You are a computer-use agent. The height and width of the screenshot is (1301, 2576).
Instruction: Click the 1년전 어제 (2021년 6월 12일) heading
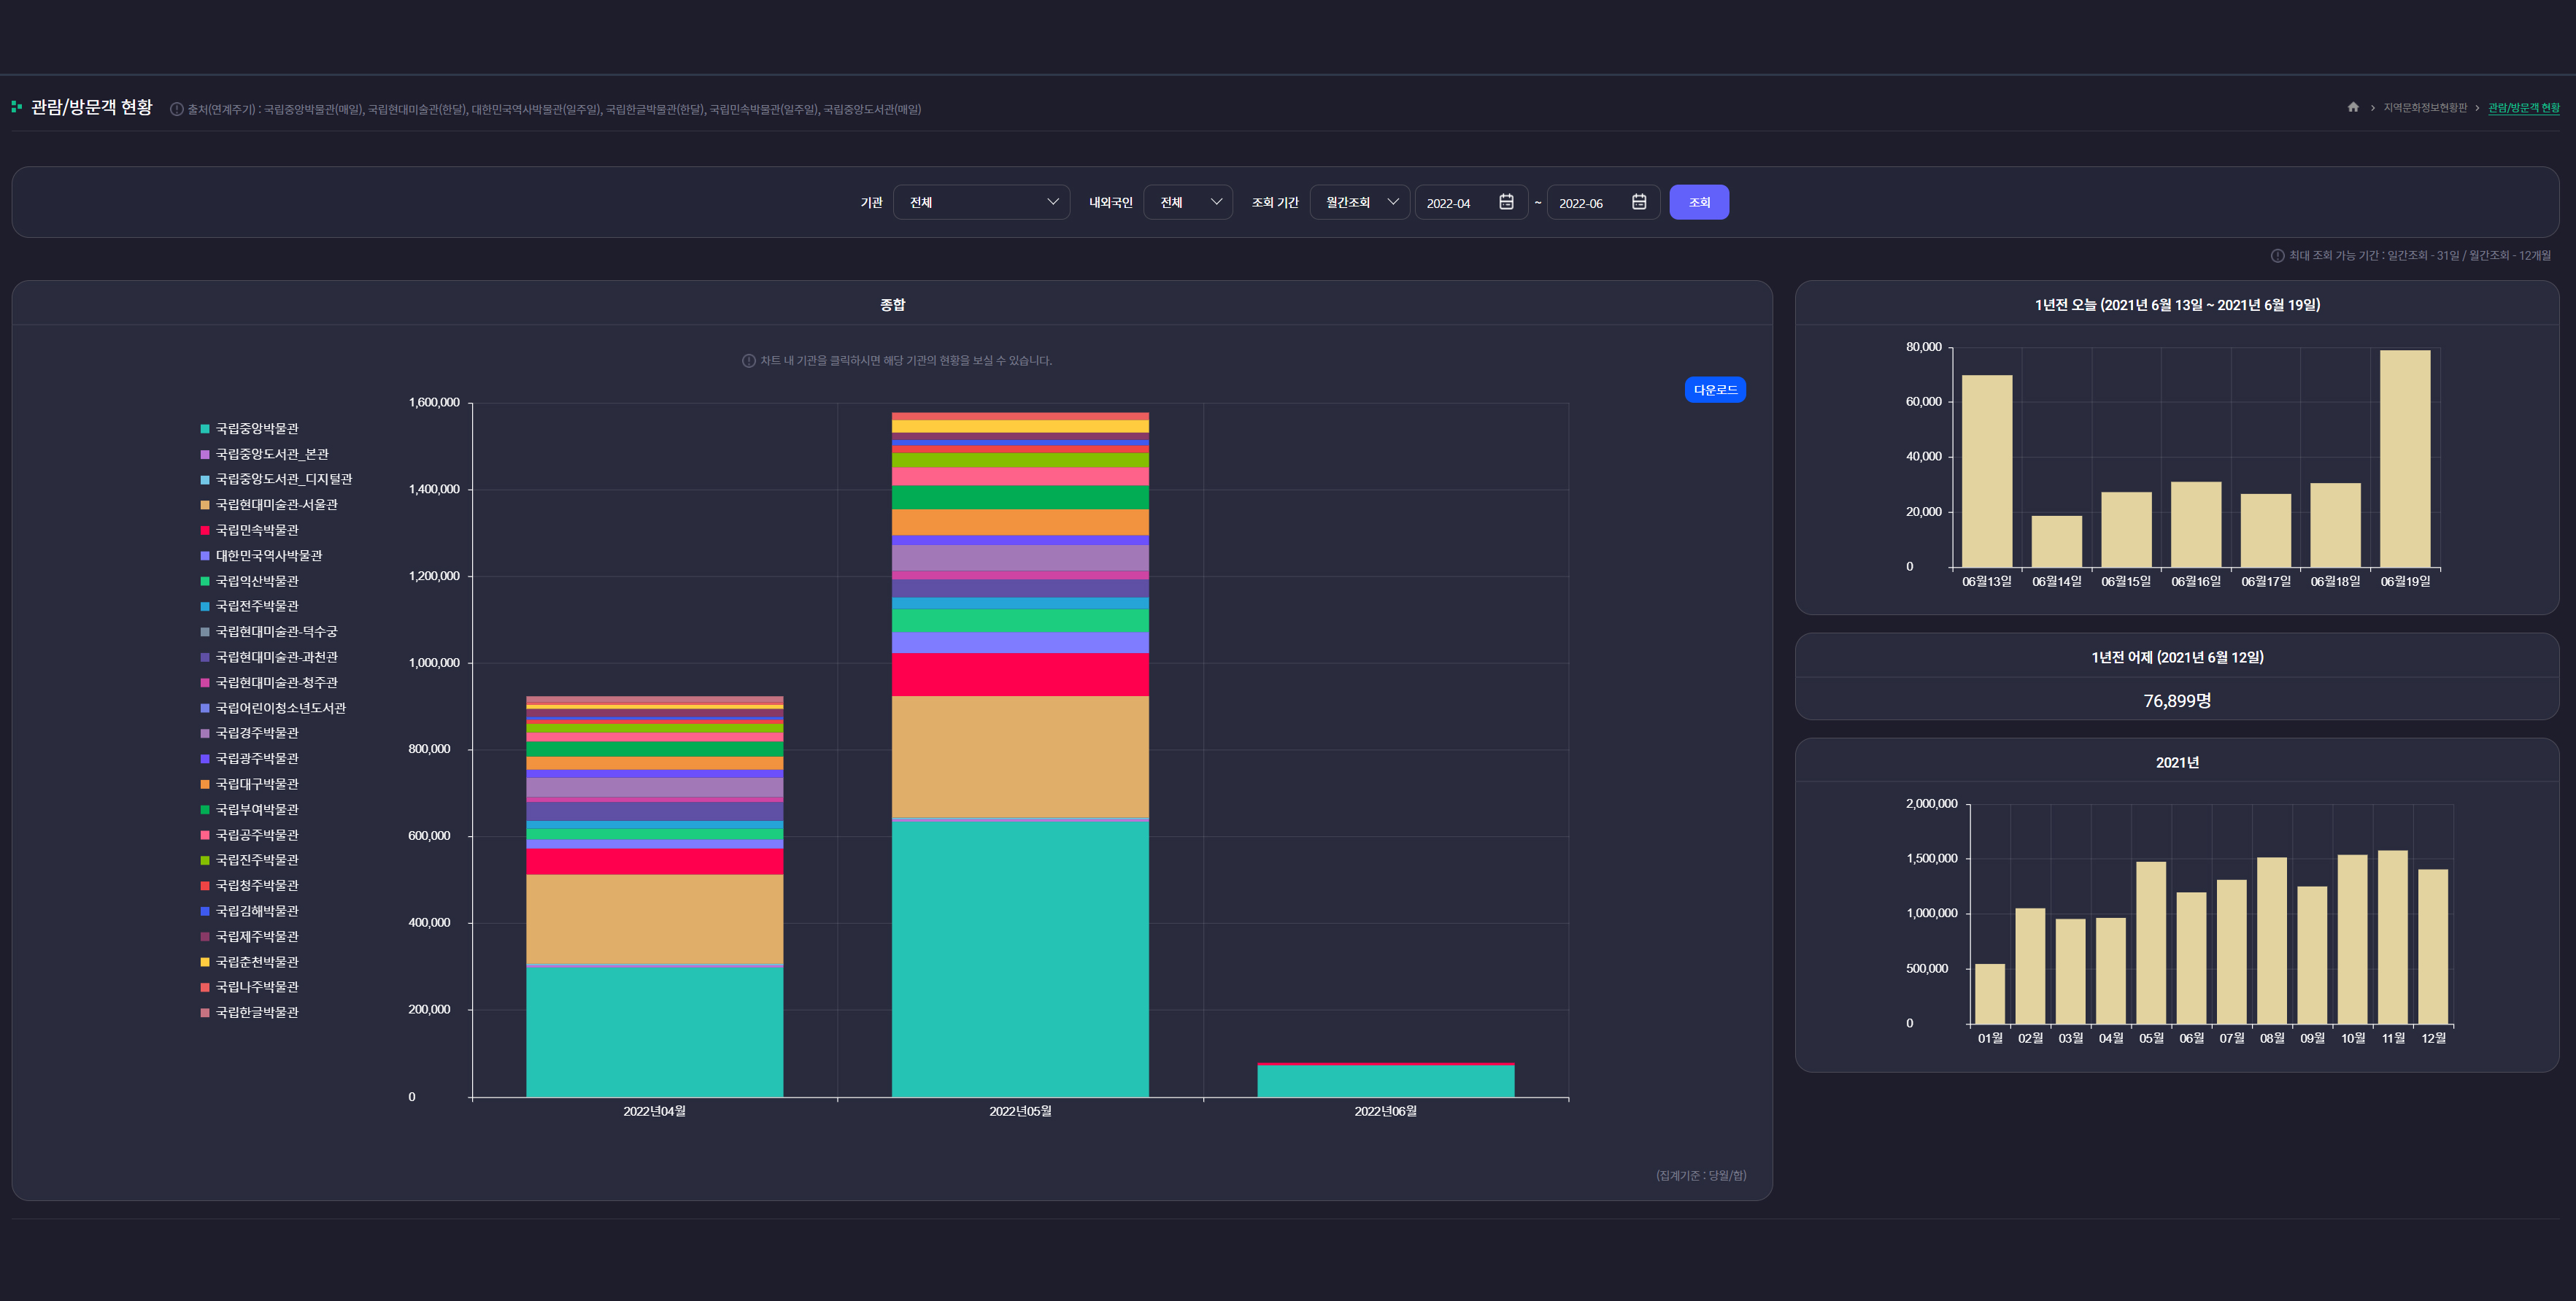coord(2177,658)
